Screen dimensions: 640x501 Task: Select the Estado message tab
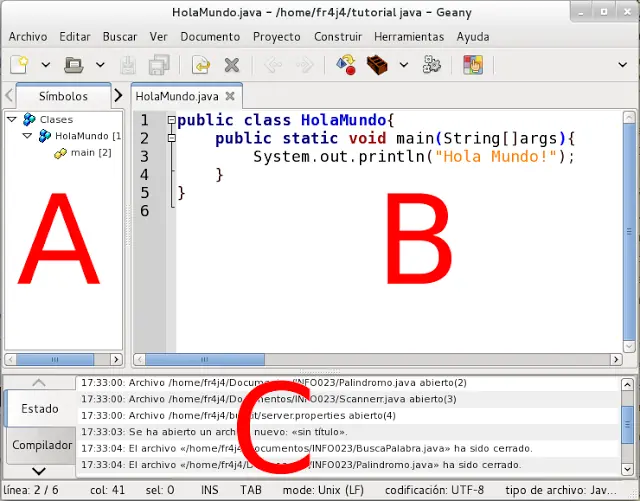click(40, 409)
